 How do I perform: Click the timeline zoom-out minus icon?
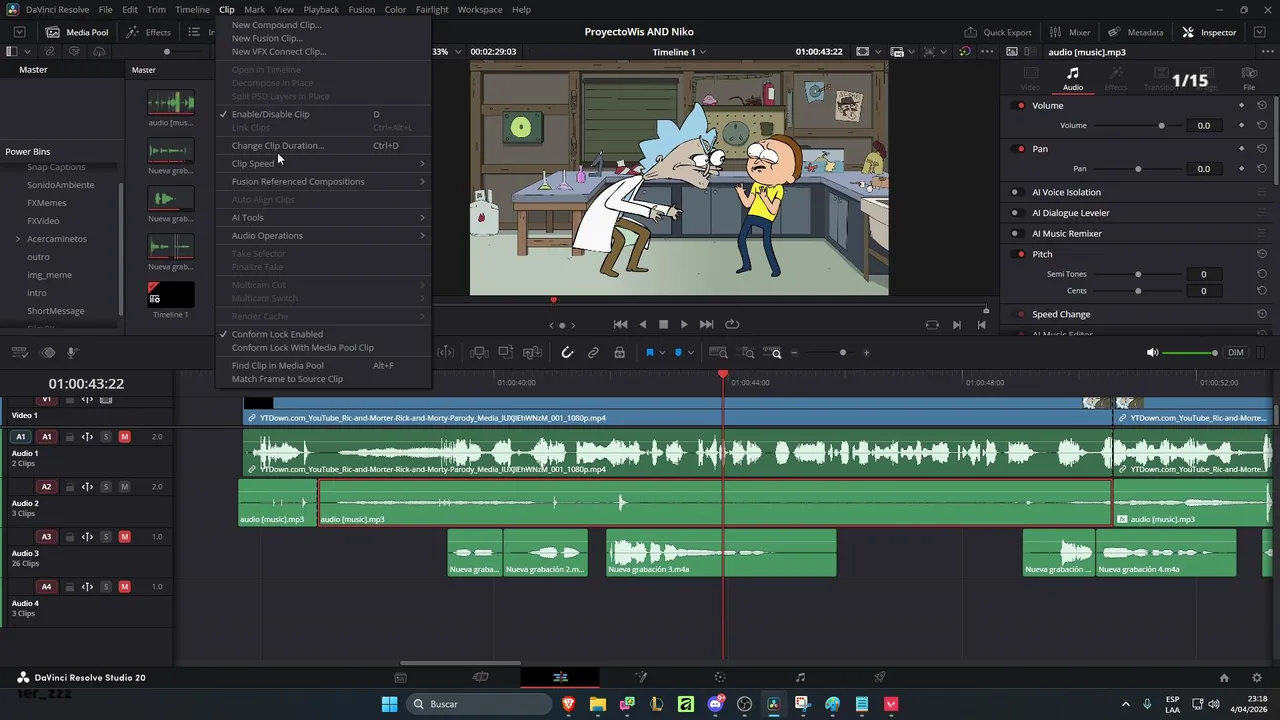pyautogui.click(x=794, y=352)
